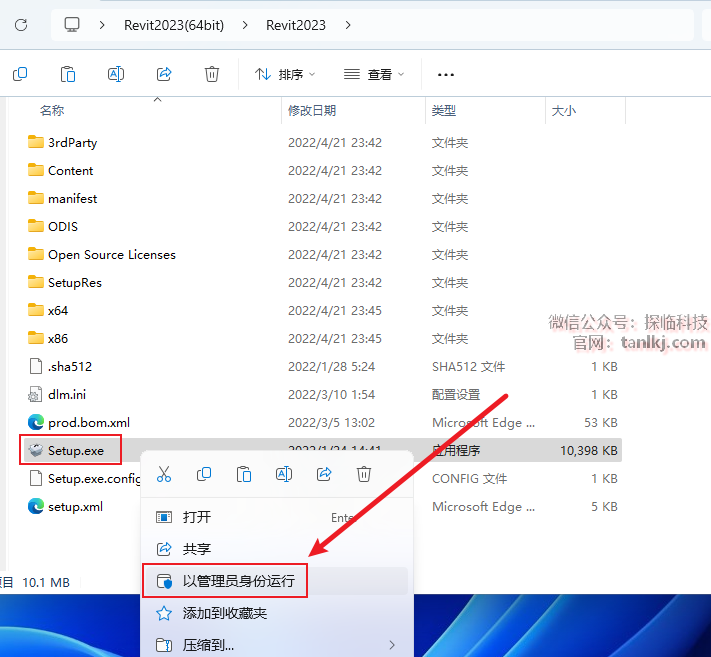Click the delete trash icon in the top toolbar
The image size is (711, 657).
coord(212,74)
